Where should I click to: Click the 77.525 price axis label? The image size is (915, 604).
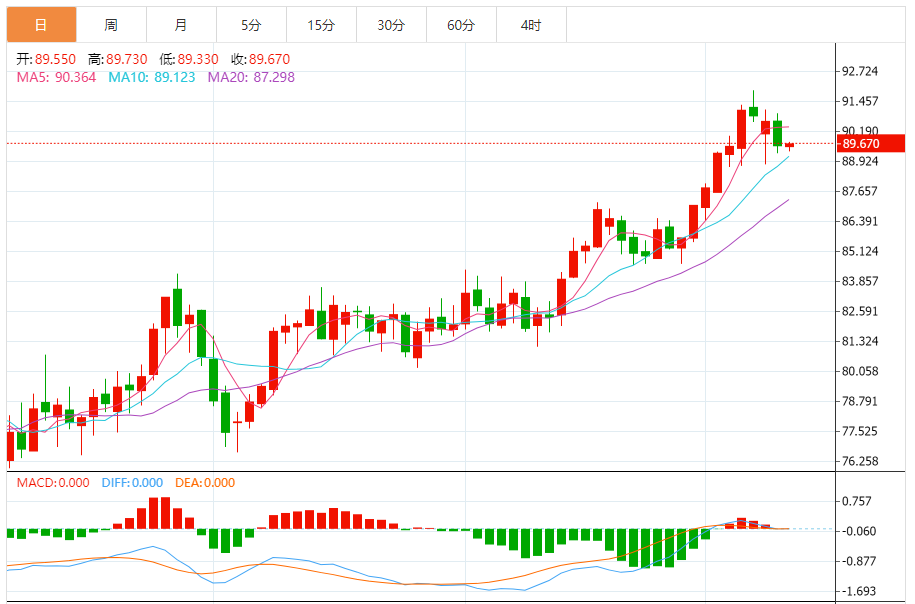(860, 431)
